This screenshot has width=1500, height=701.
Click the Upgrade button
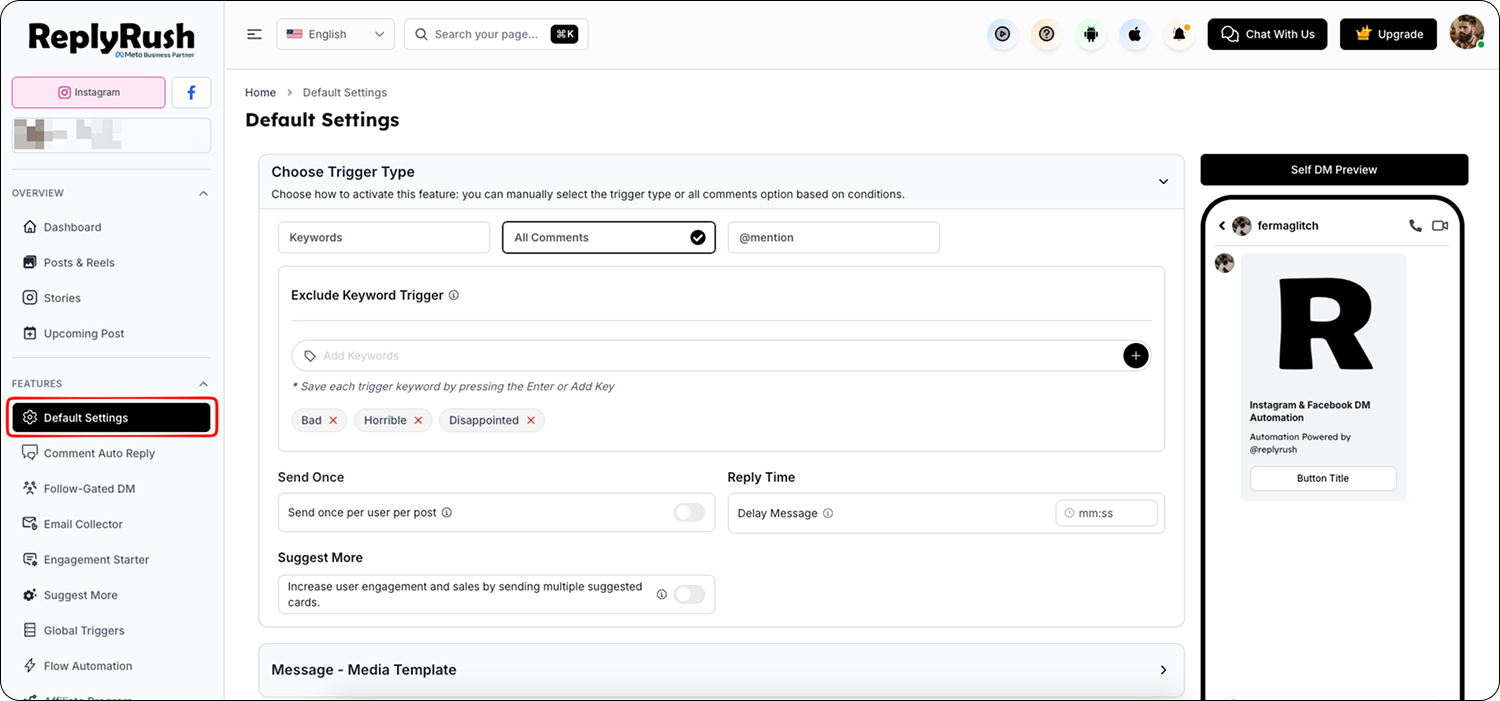pos(1388,34)
